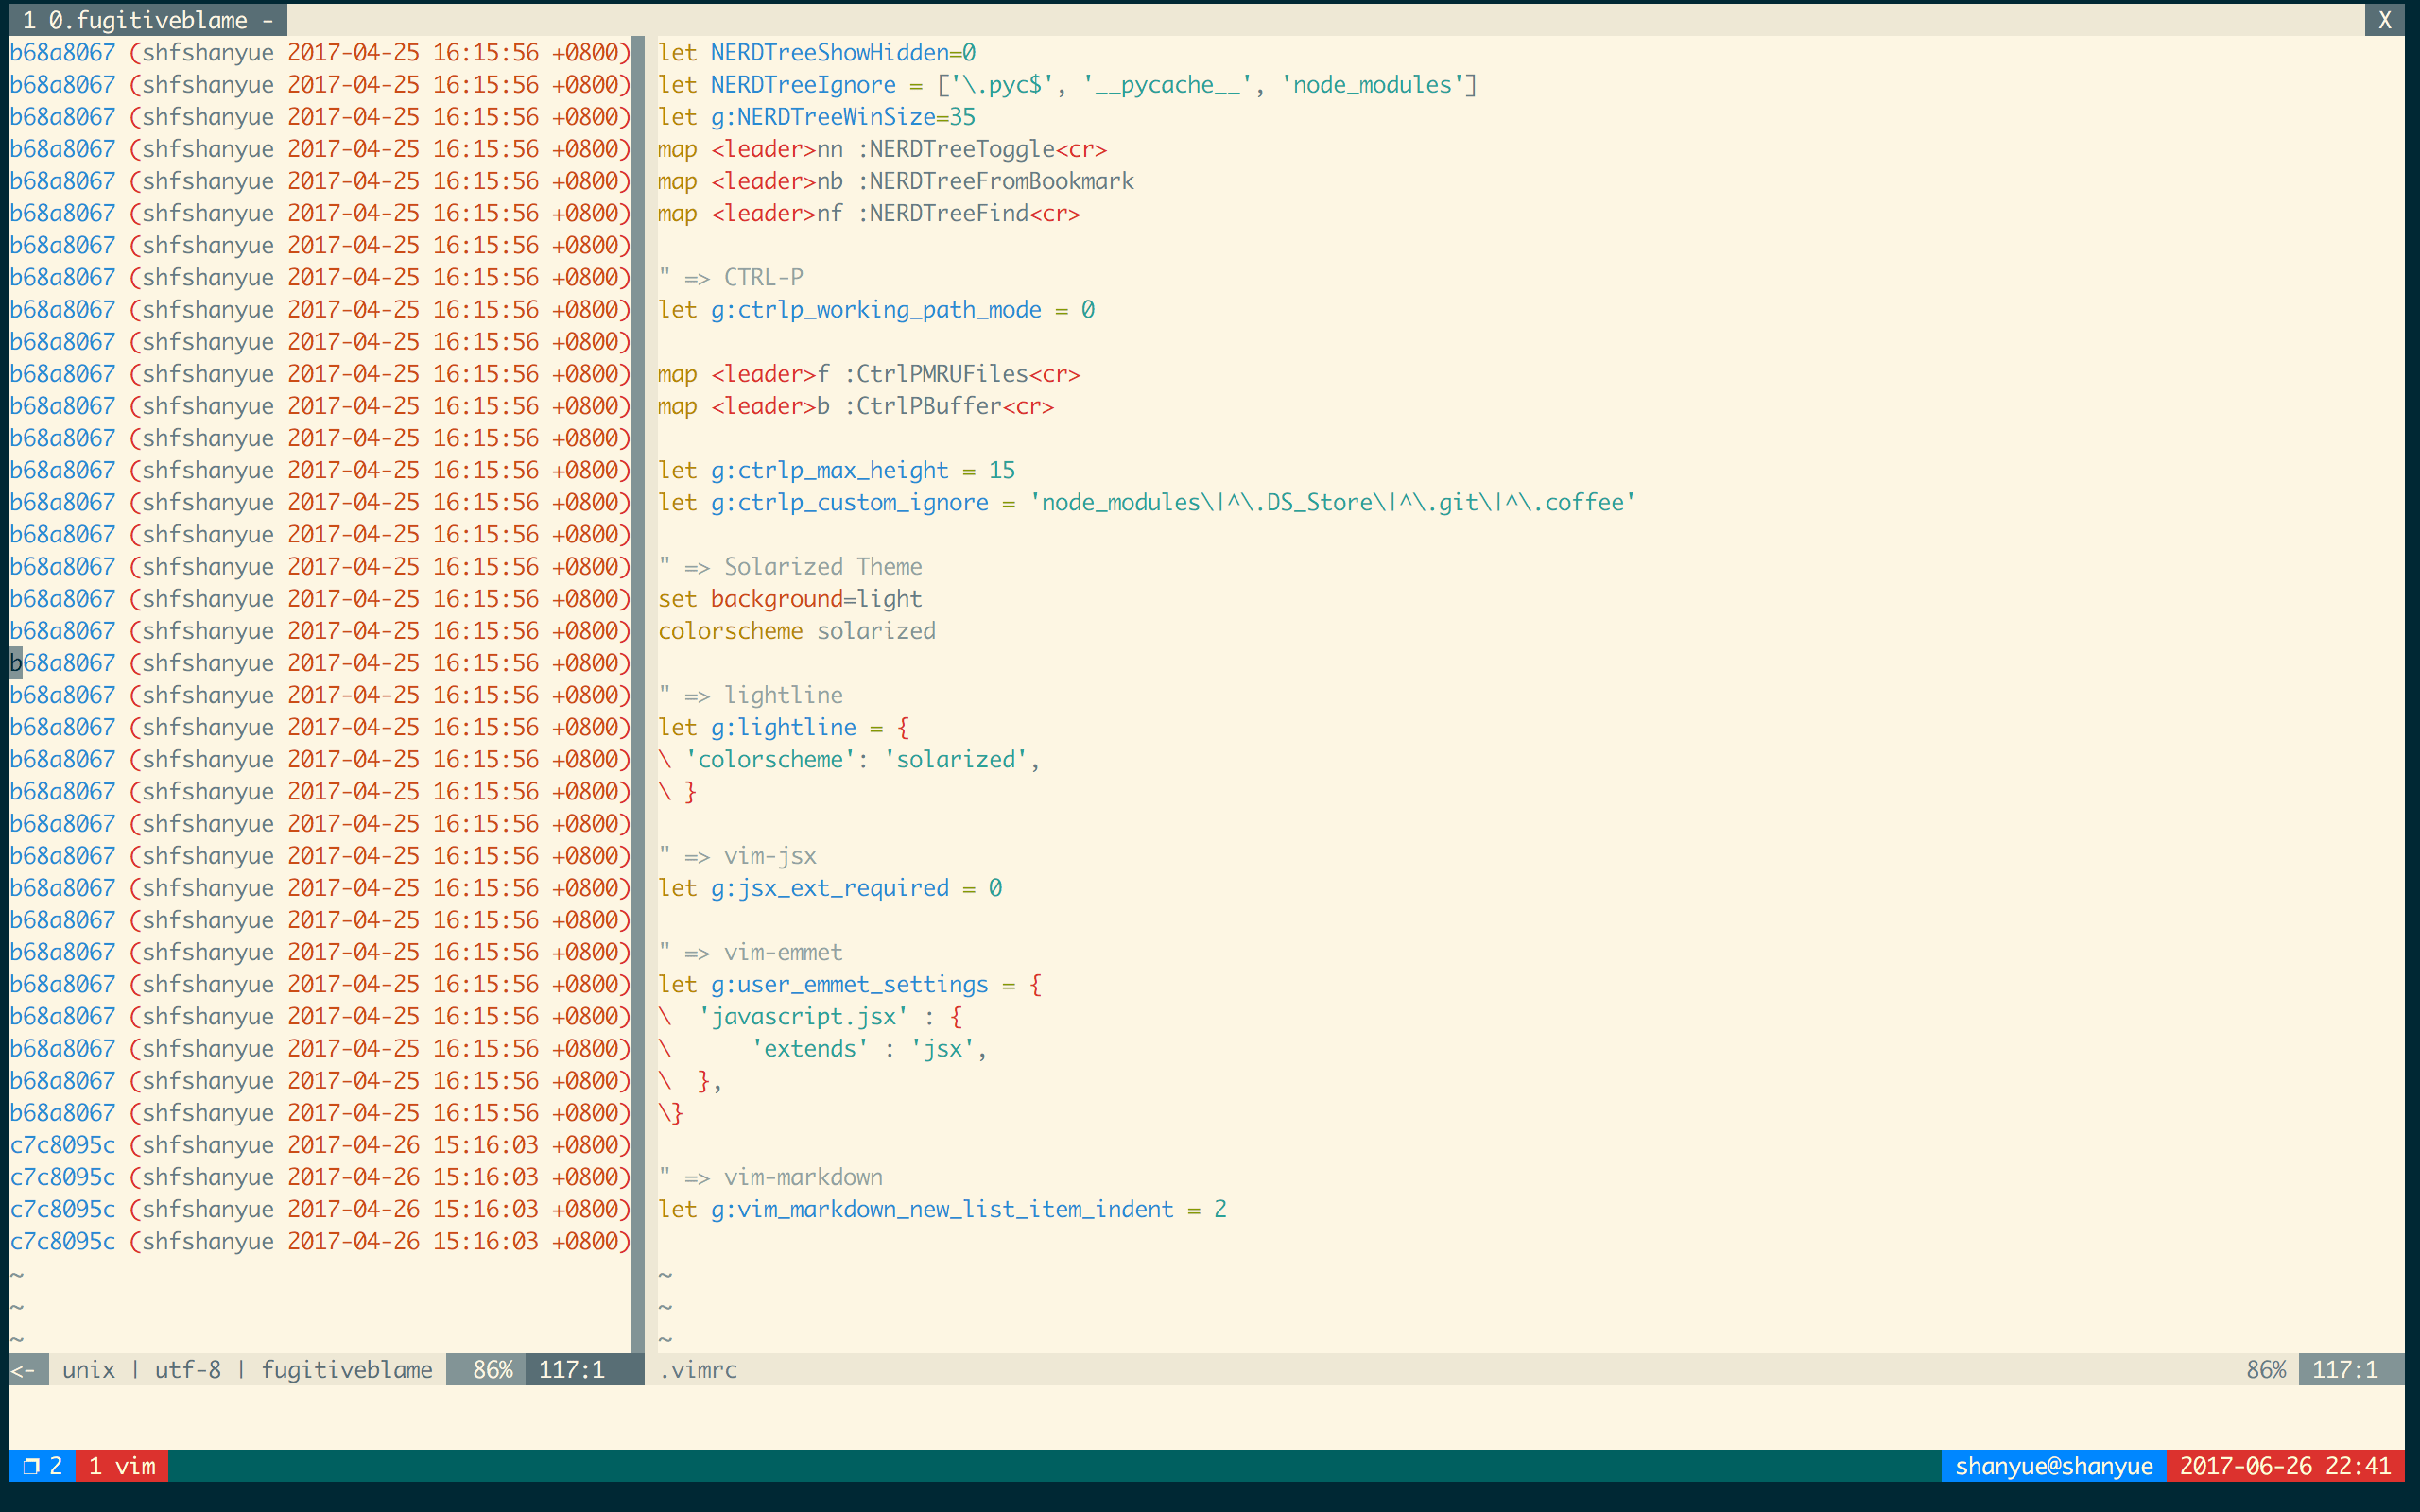Viewport: 2420px width, 1512px height.
Task: Click the fugitiveblame filetype label in statusline
Action: click(x=346, y=1369)
